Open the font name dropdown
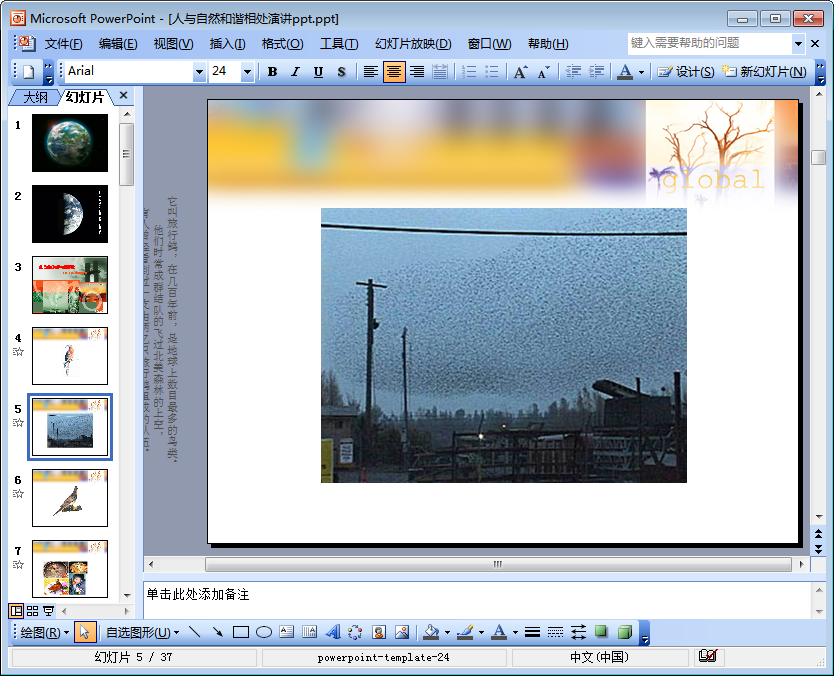The width and height of the screenshot is (834, 676). coord(199,72)
